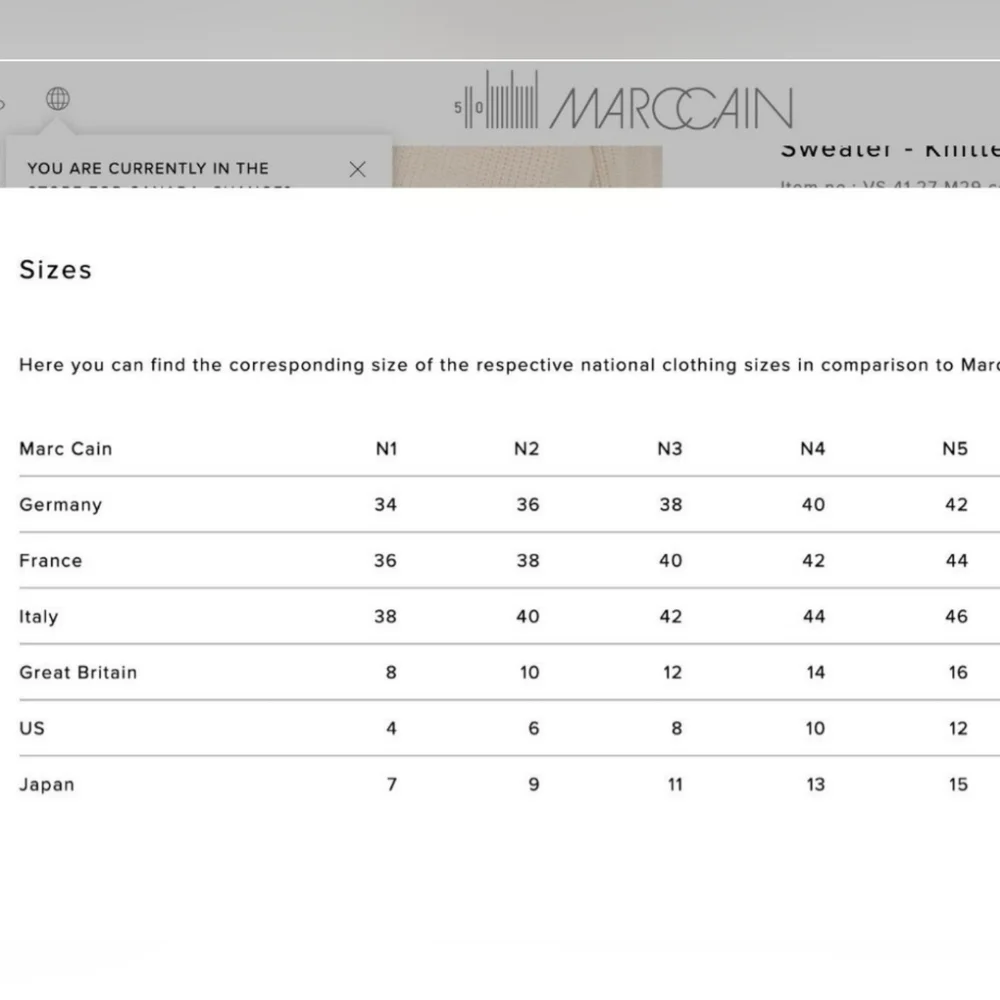Select Great Britain size 16 under N5

958,673
